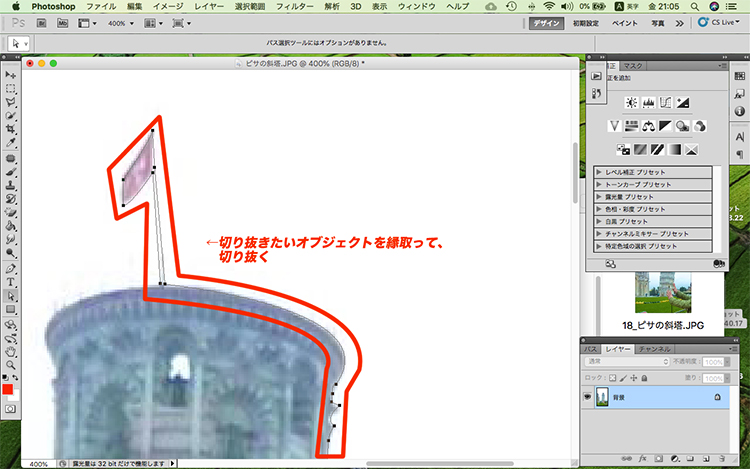The width and height of the screenshot is (750, 469).
Task: Toggle lock transparent pixels
Action: pyautogui.click(x=613, y=378)
